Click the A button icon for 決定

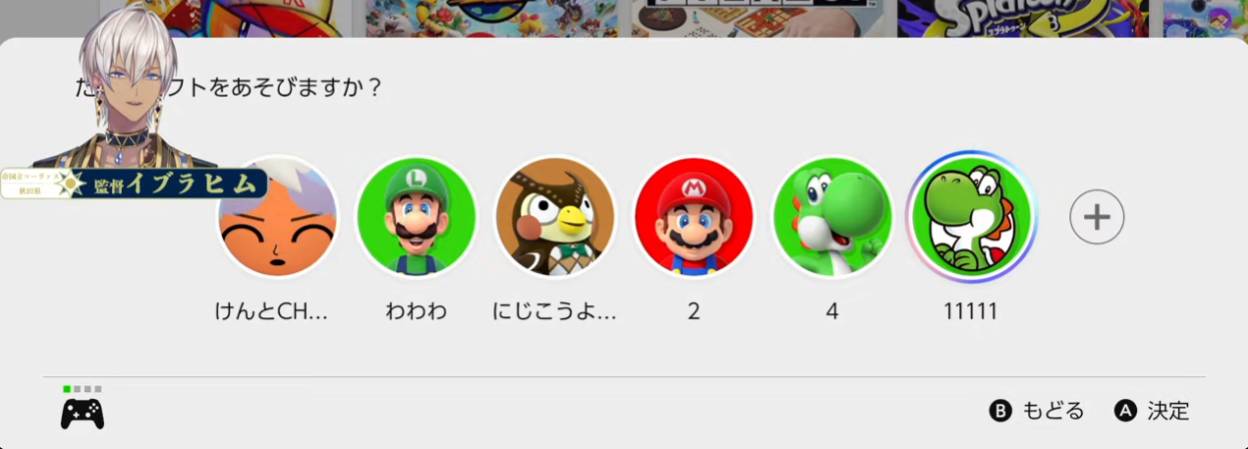tap(1126, 411)
